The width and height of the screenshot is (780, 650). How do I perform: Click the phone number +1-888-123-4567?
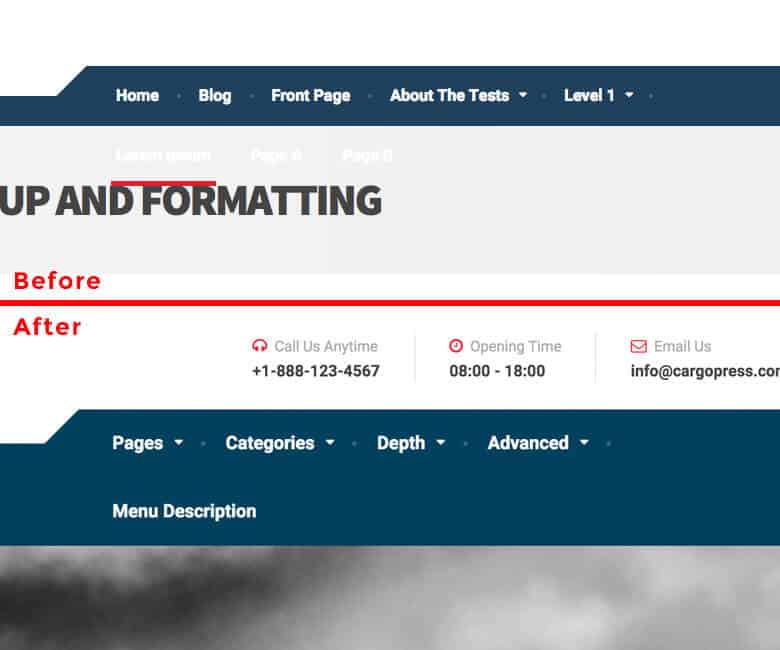click(315, 371)
